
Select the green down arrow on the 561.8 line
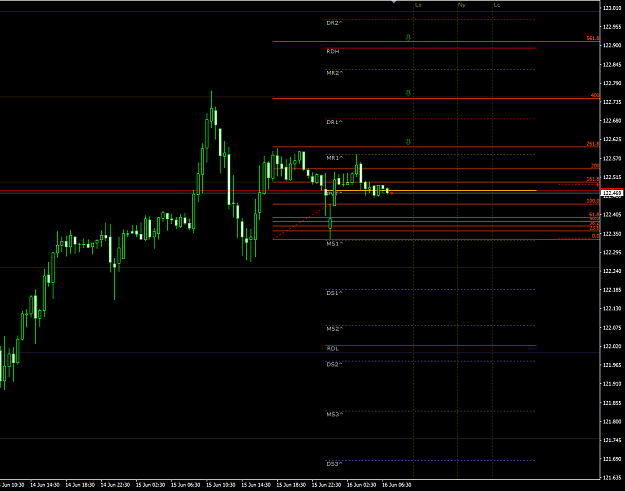408,37
